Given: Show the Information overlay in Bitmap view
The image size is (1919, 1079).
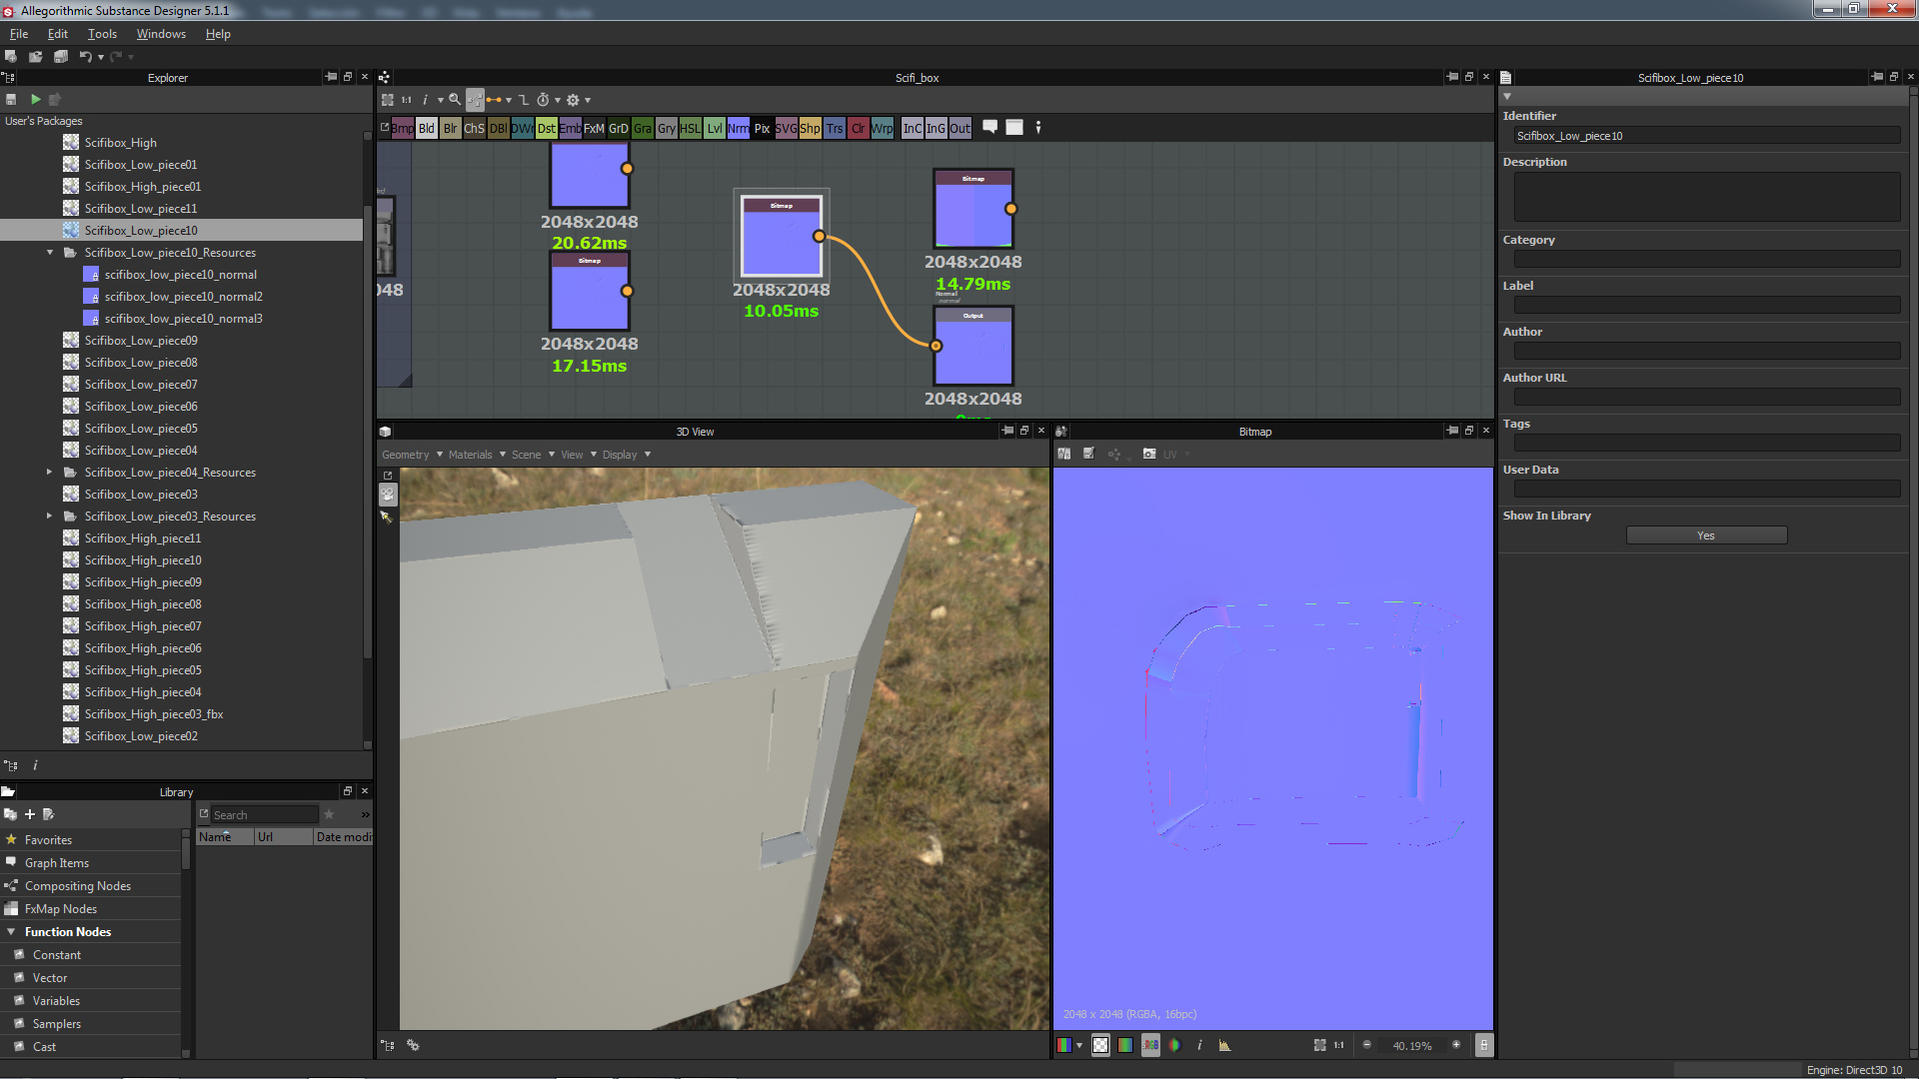Looking at the screenshot, I should 1199,1045.
